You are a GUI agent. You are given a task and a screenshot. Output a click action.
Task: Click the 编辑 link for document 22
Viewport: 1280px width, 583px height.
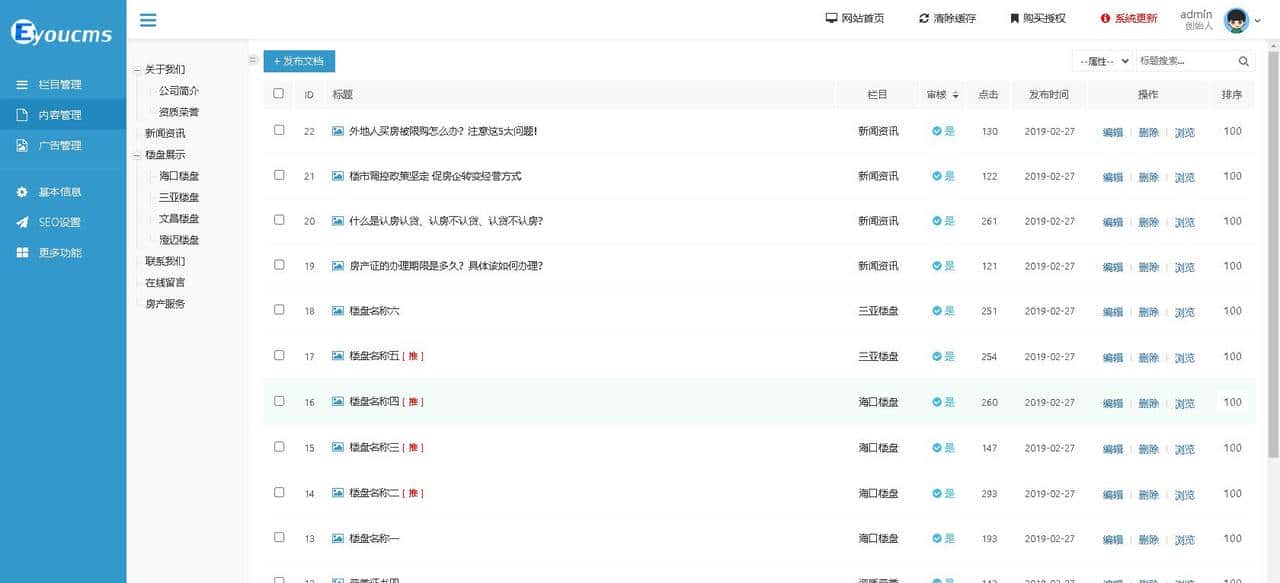(1113, 131)
